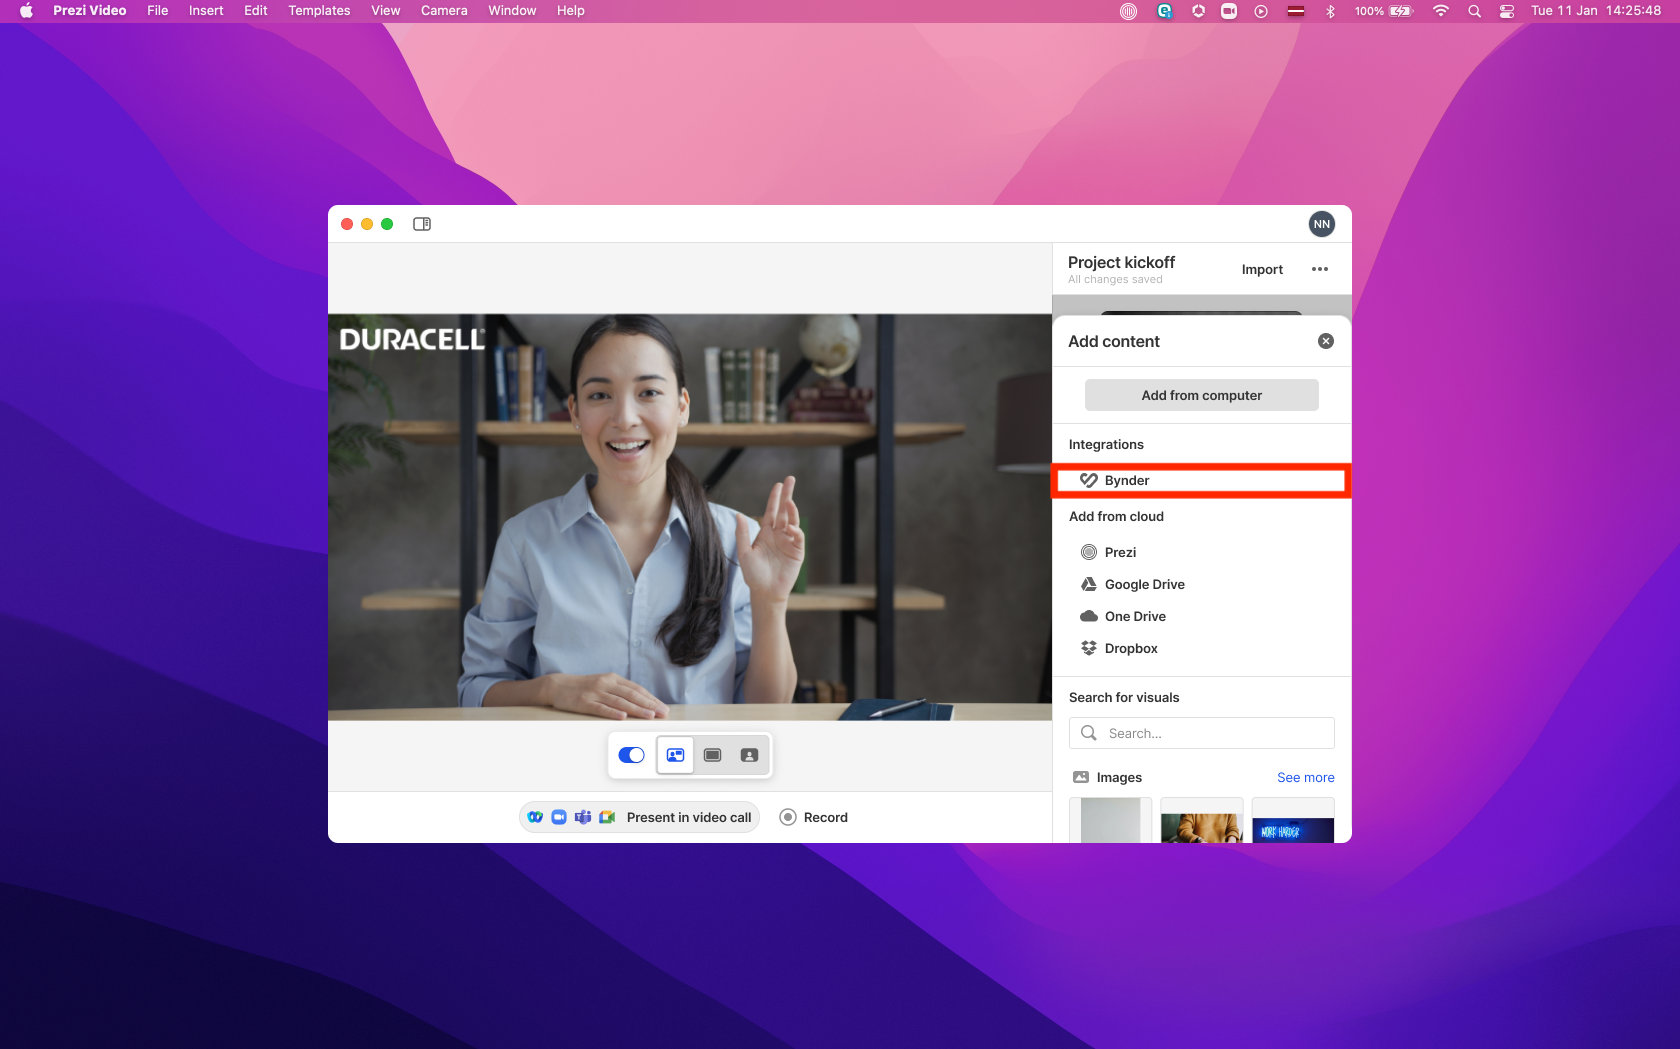This screenshot has height=1049, width=1680.
Task: Close the Add content panel
Action: (x=1326, y=341)
